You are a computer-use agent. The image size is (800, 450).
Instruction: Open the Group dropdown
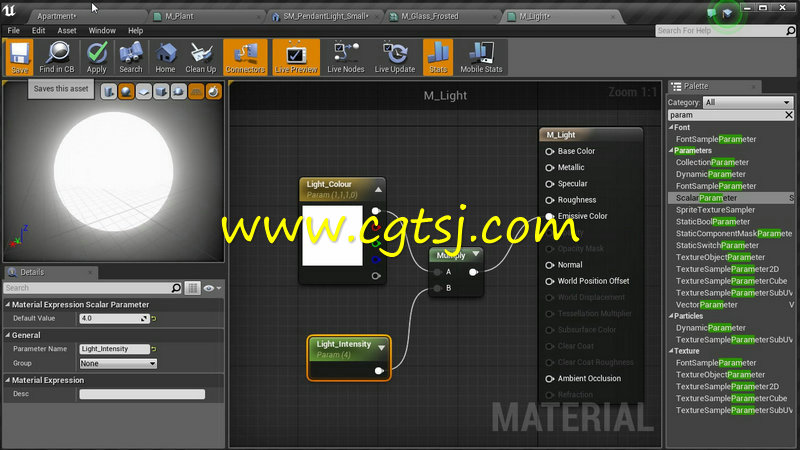[x=118, y=364]
